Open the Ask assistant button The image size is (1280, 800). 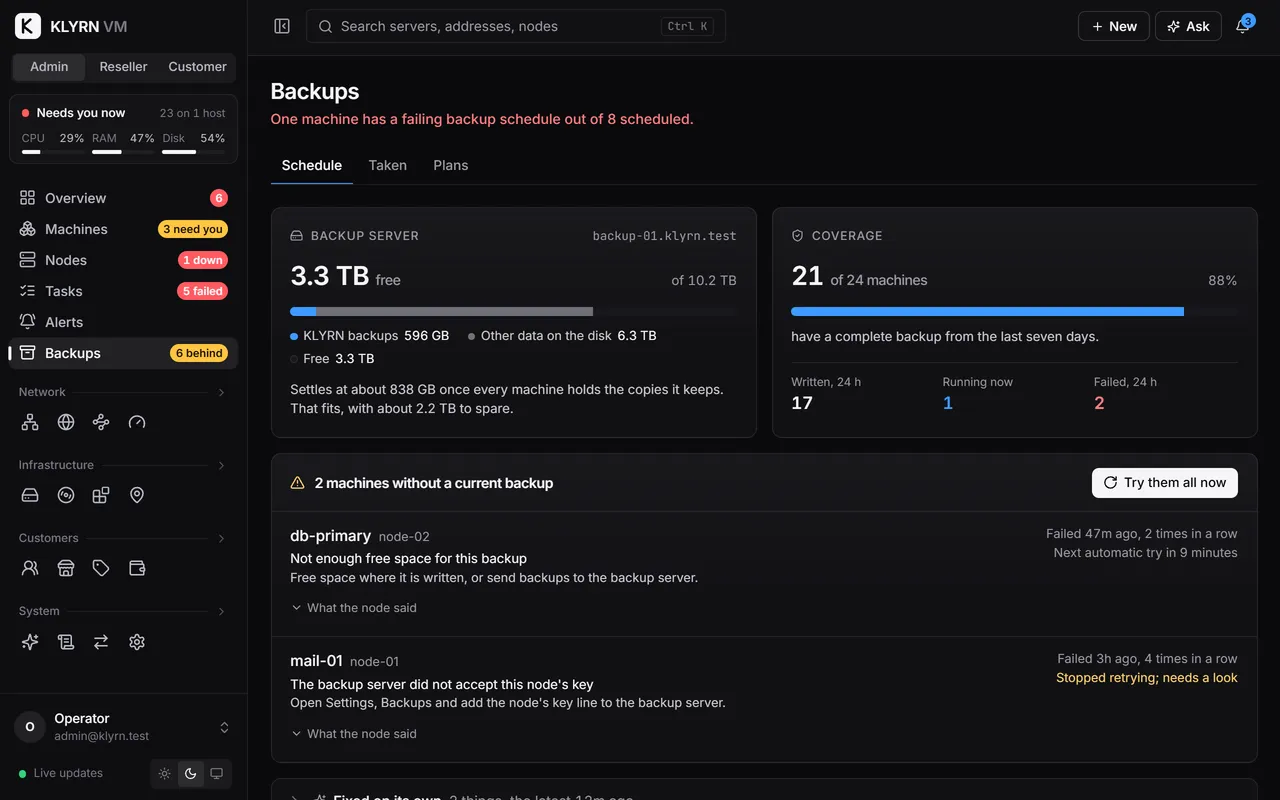pyautogui.click(x=1188, y=26)
